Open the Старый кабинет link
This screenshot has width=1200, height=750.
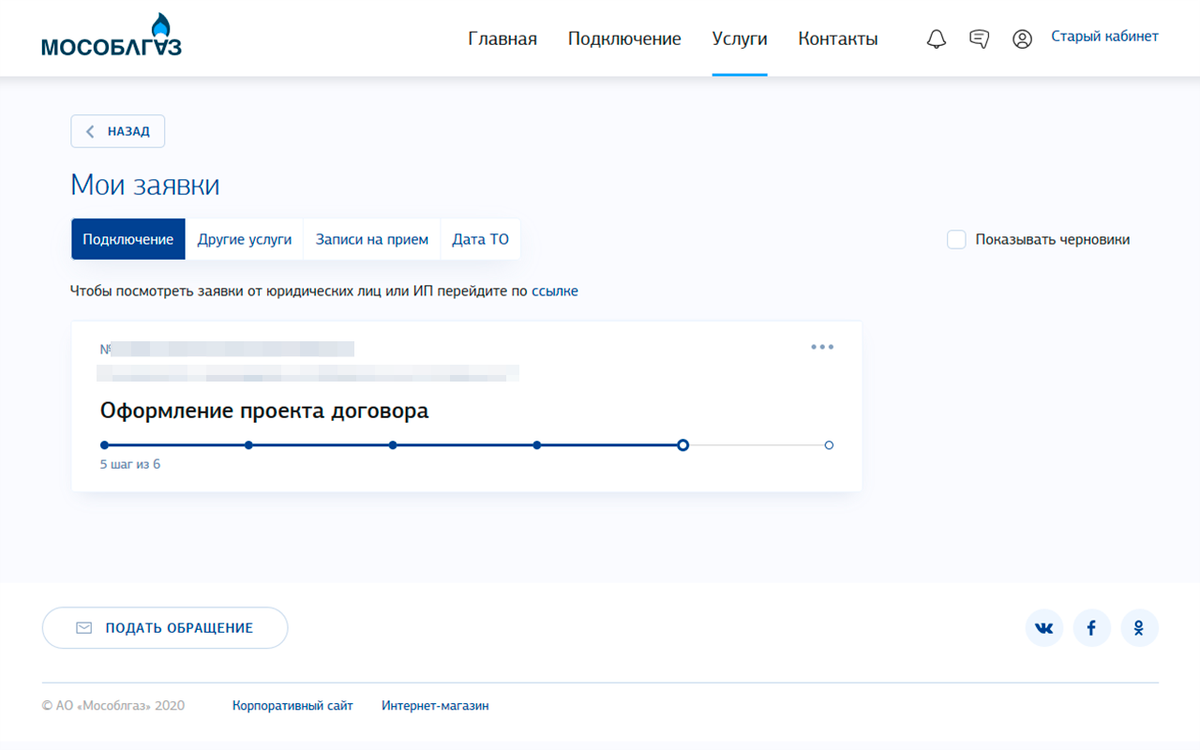1105,36
